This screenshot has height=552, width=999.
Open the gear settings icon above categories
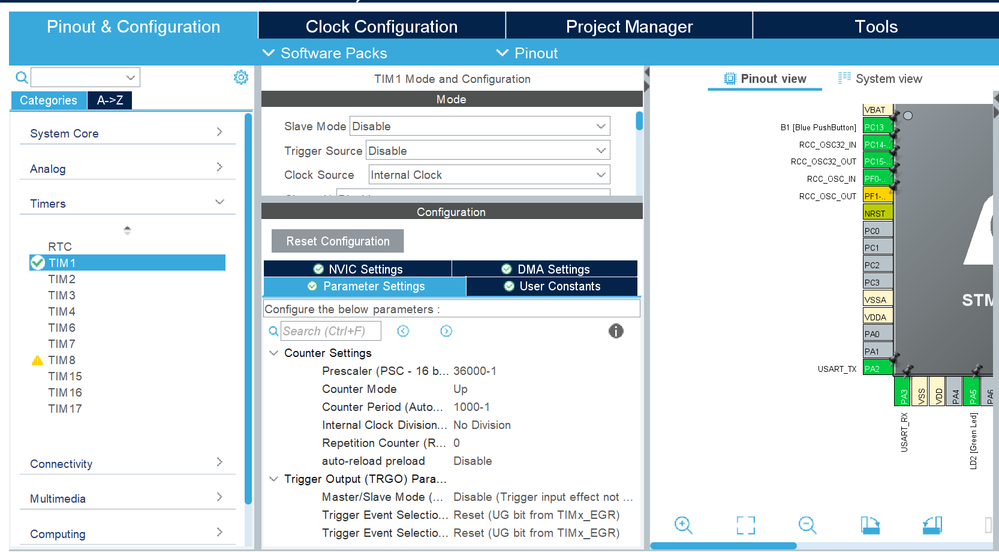(x=241, y=78)
